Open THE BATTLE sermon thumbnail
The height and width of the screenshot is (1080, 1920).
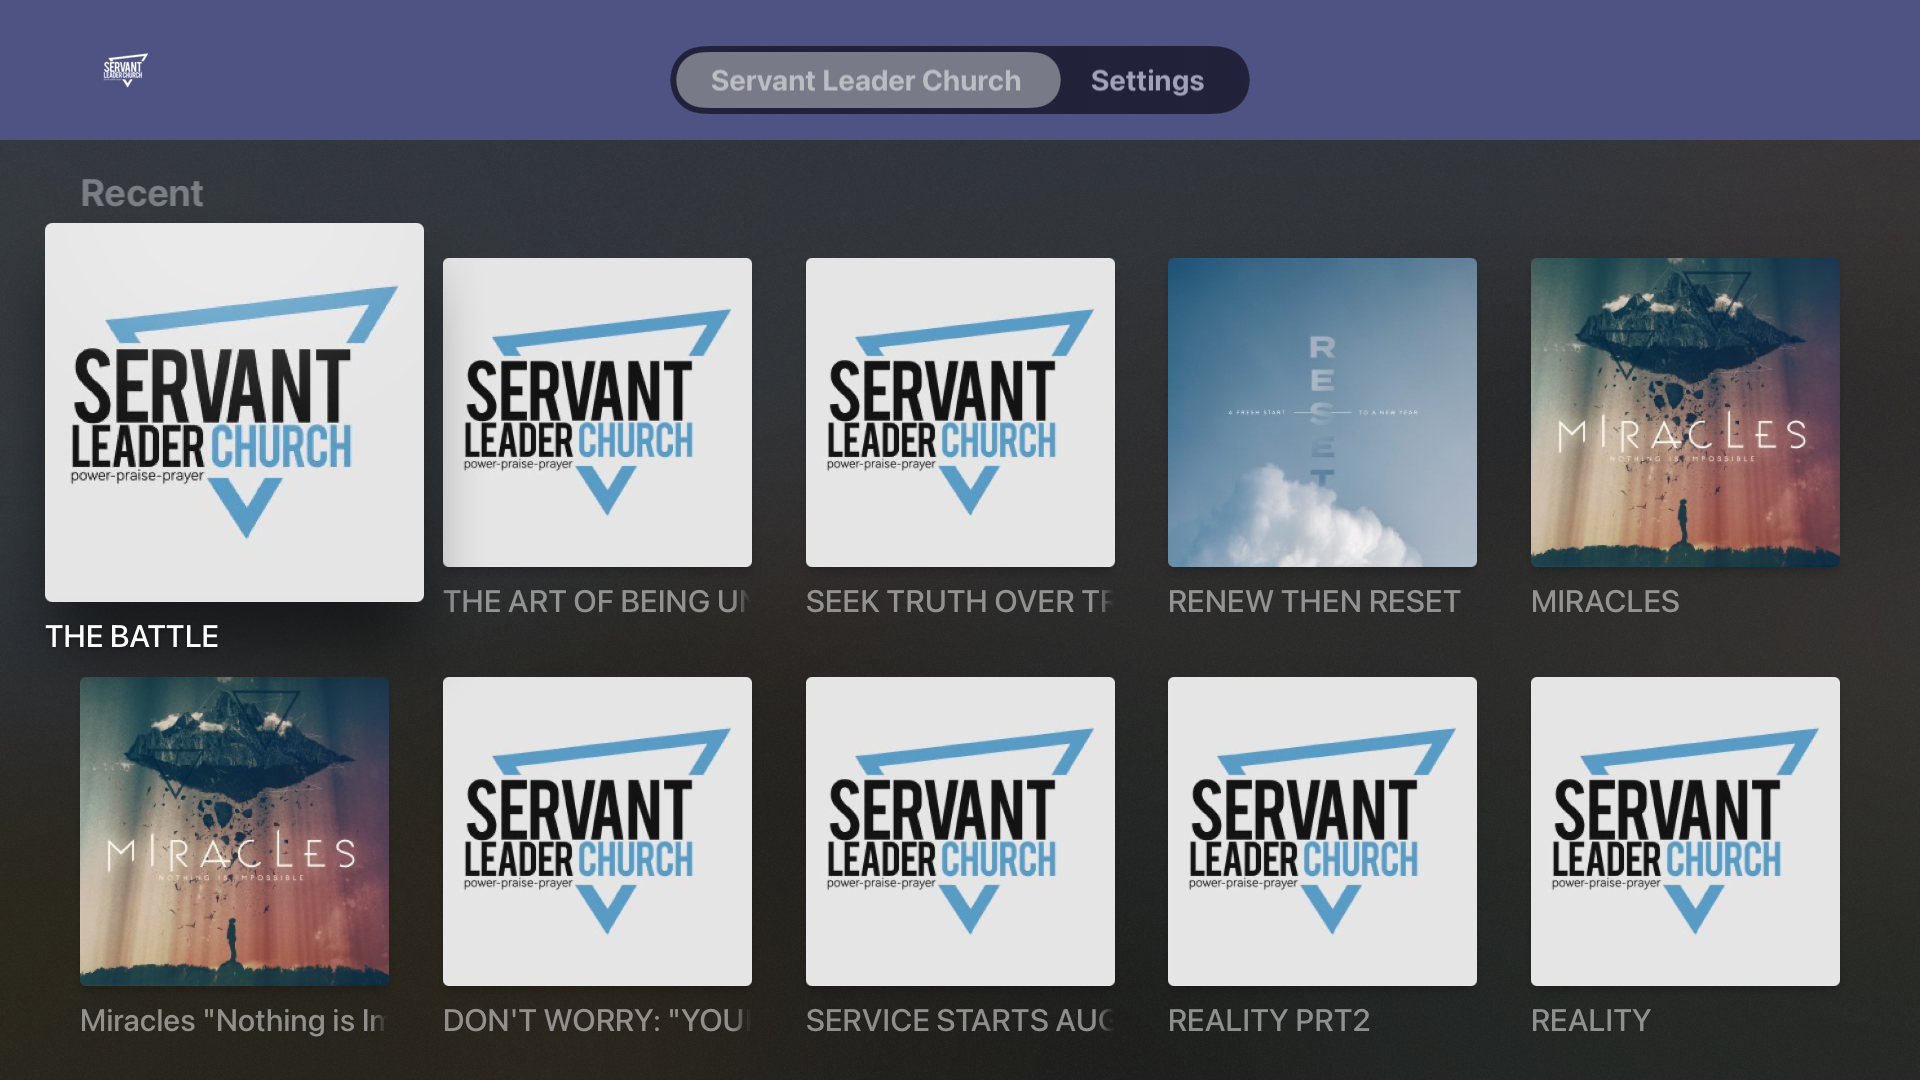click(x=234, y=412)
